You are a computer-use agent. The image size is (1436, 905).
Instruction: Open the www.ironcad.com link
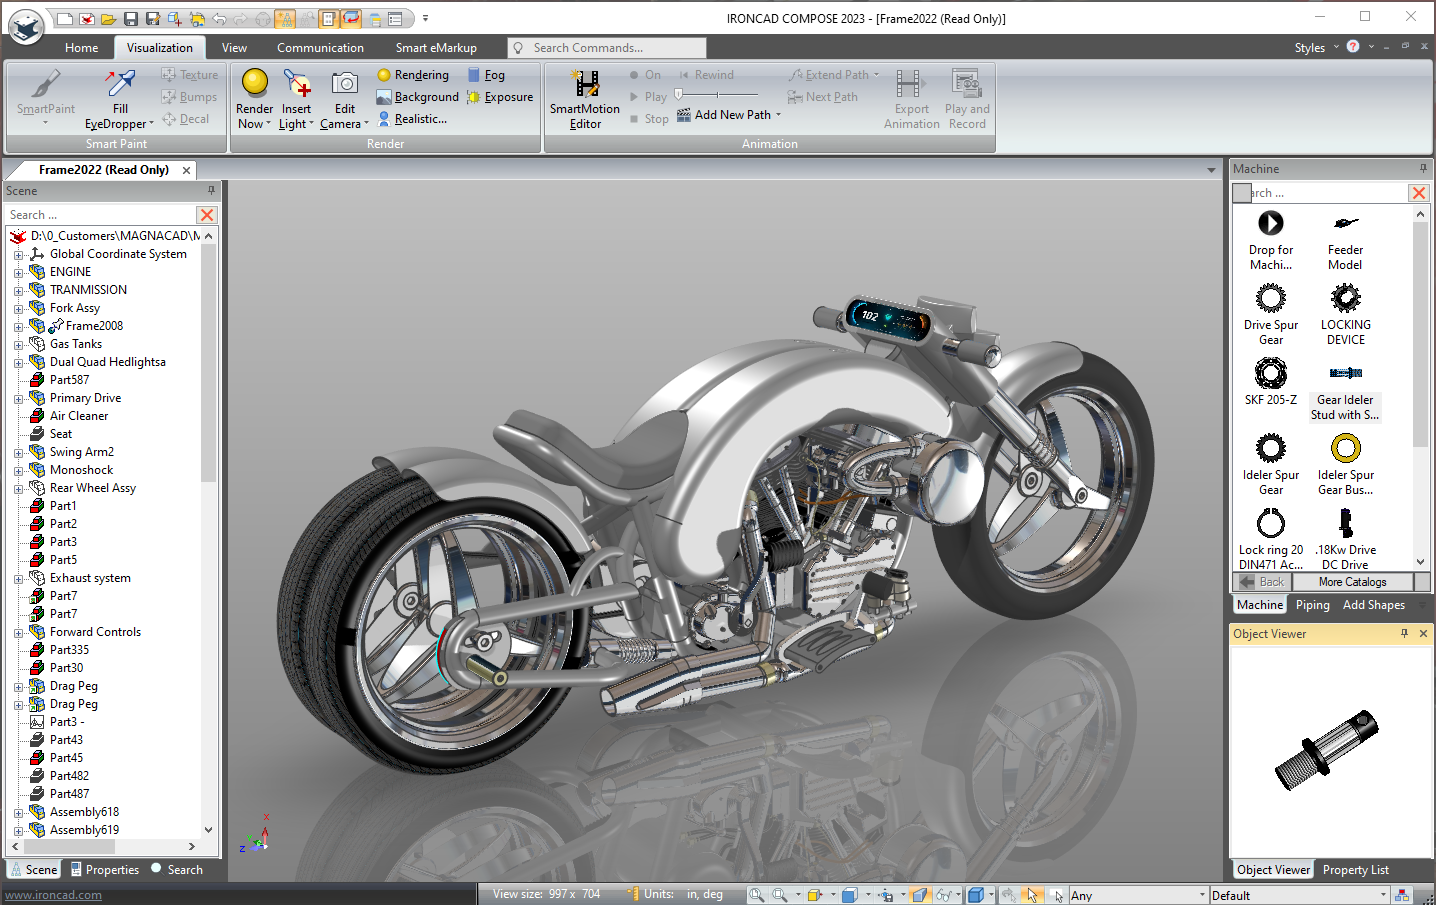coord(53,895)
